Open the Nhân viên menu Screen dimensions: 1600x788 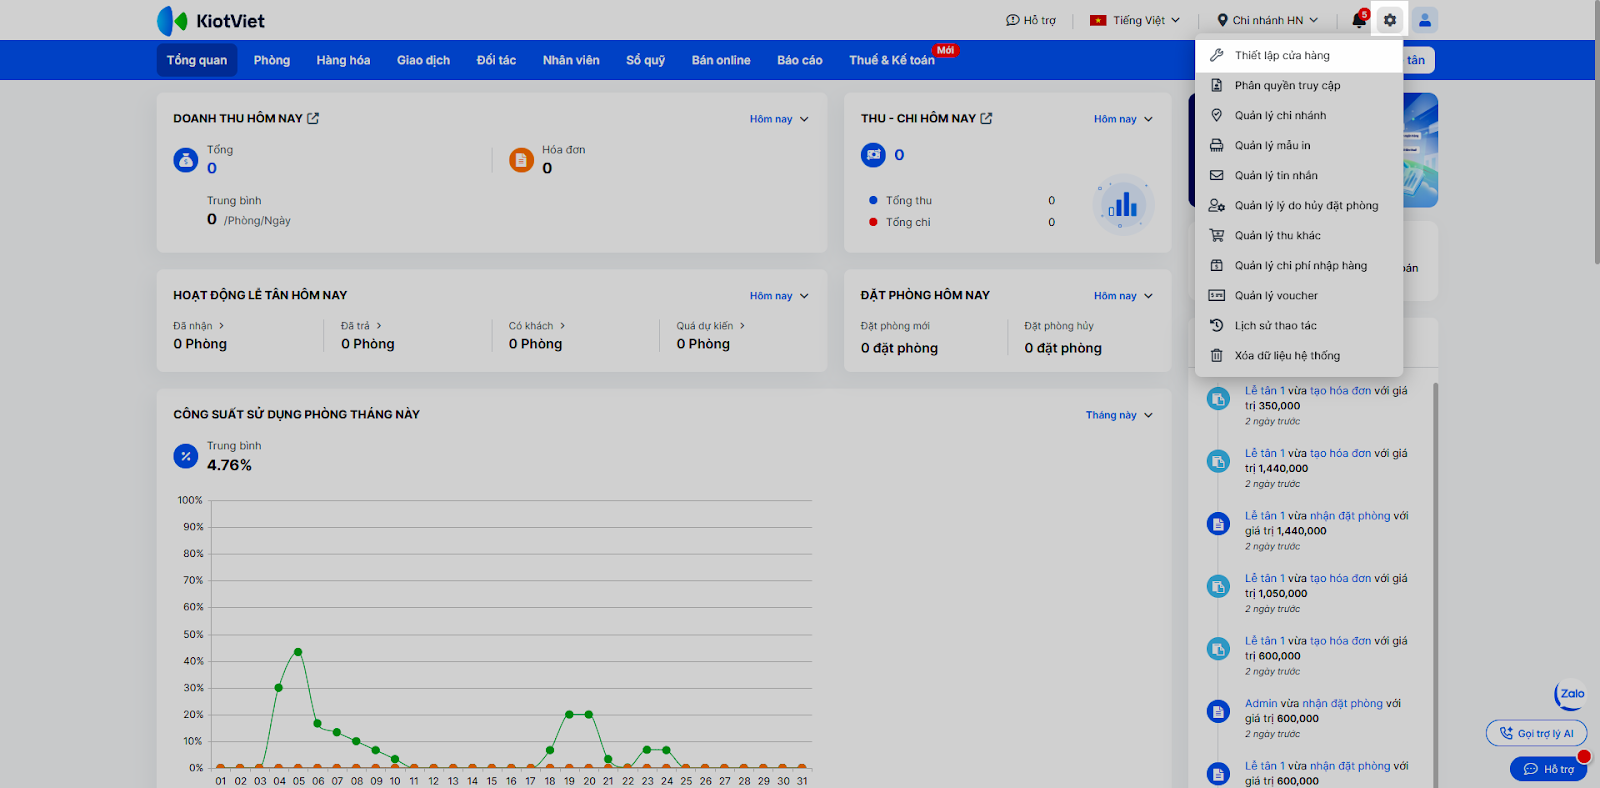[571, 60]
